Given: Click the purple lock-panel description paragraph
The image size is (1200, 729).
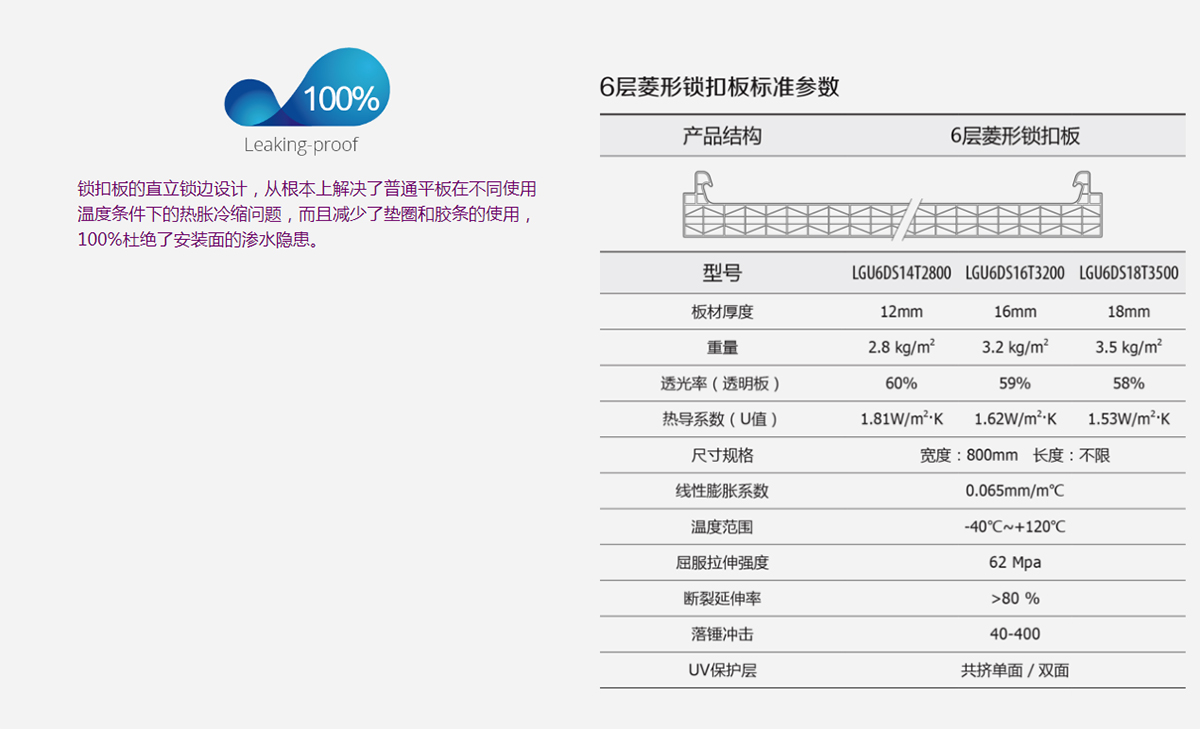Looking at the screenshot, I should [x=307, y=215].
